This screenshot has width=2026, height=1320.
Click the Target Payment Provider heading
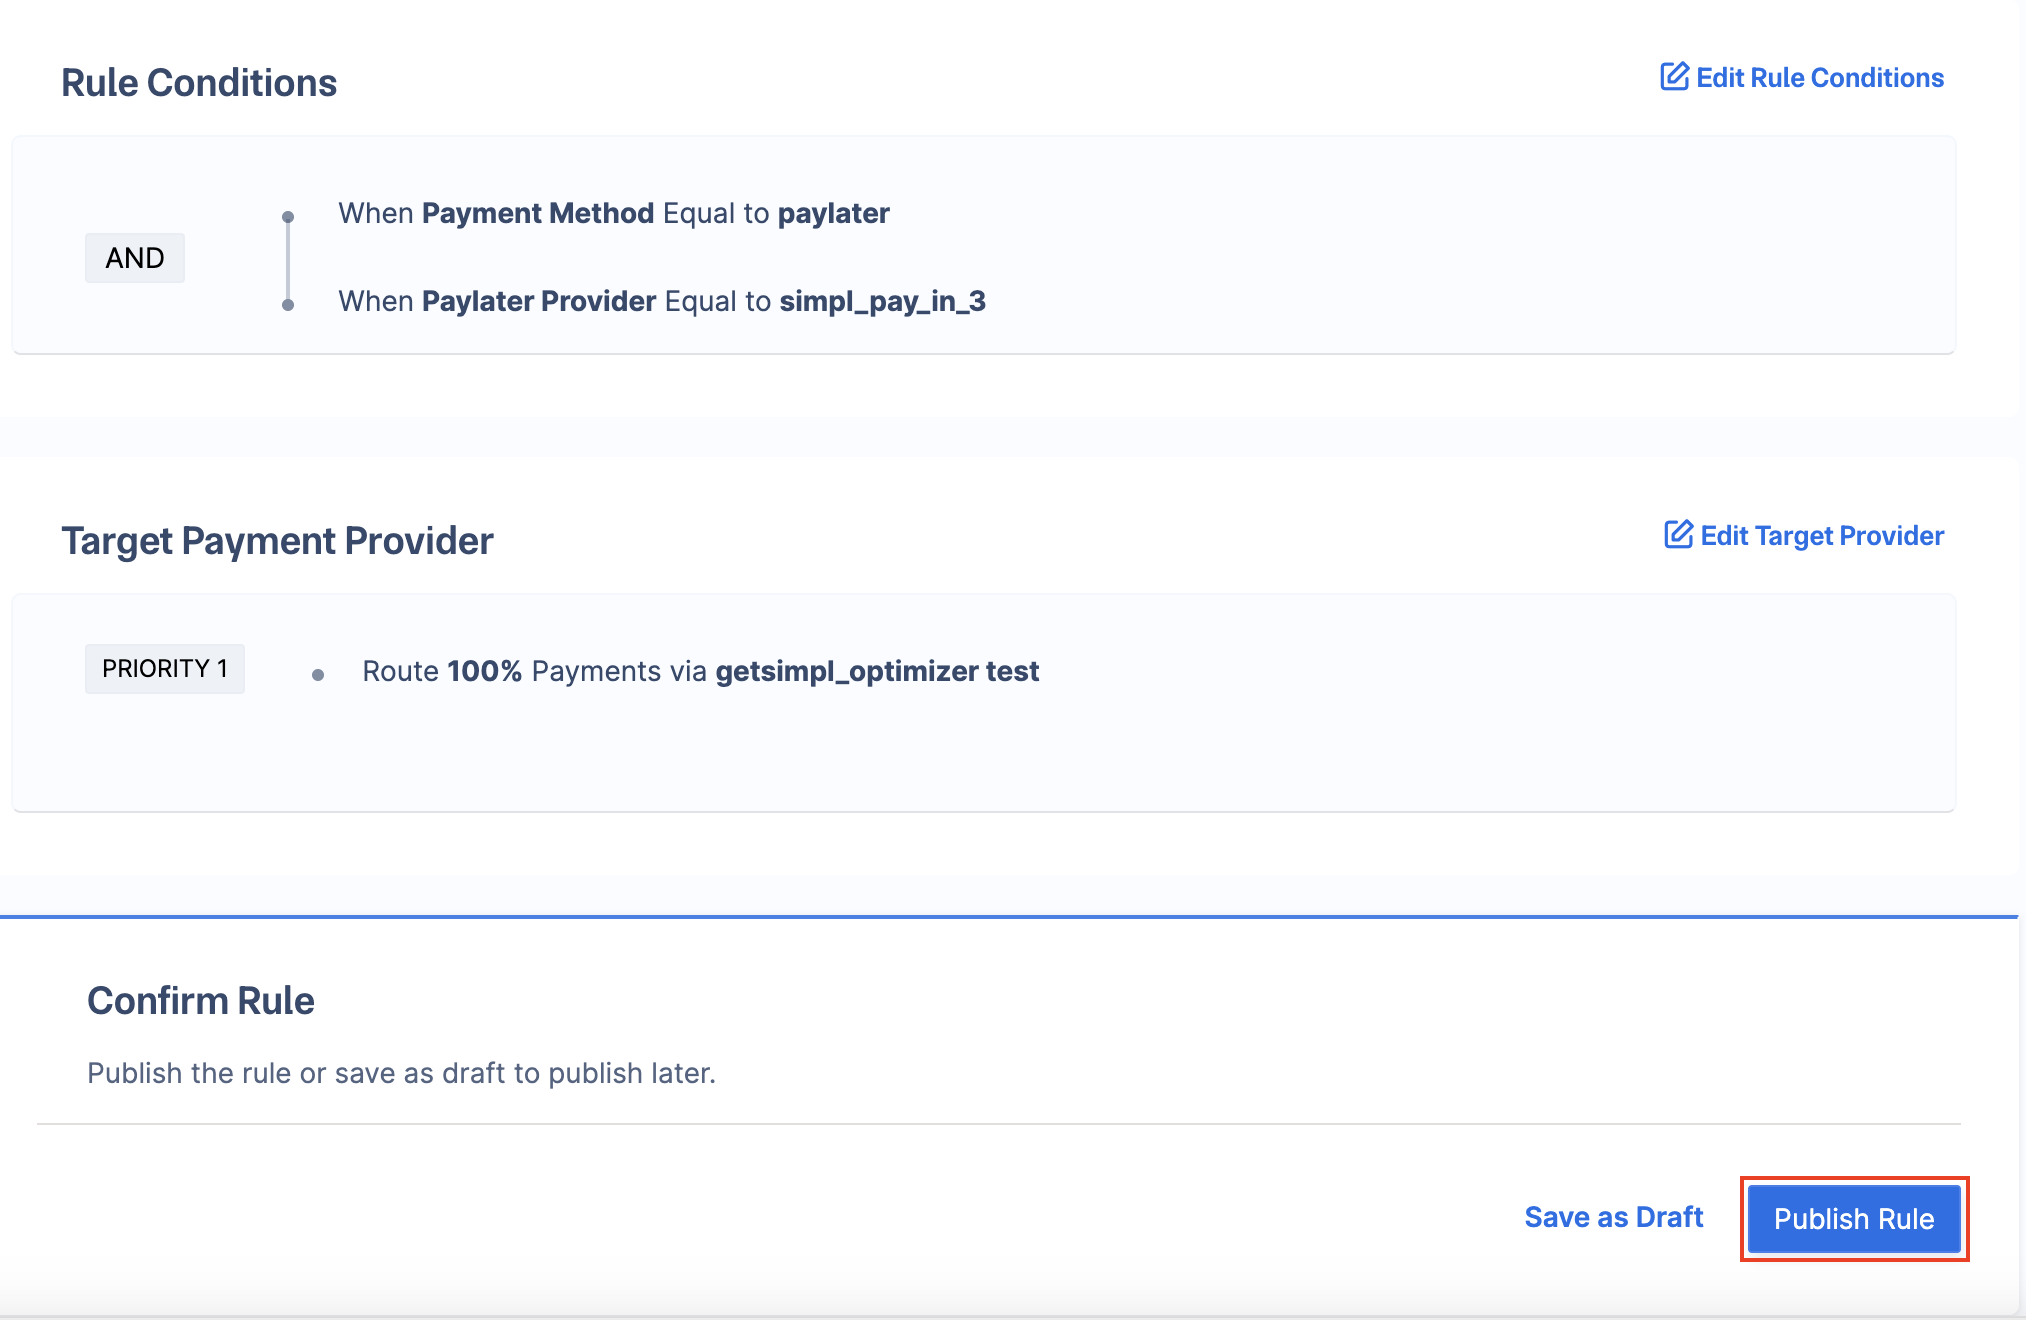point(277,541)
